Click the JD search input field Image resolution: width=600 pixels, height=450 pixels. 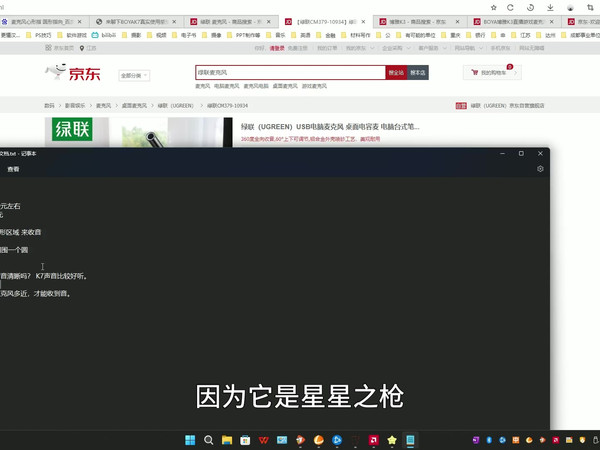tap(290, 73)
